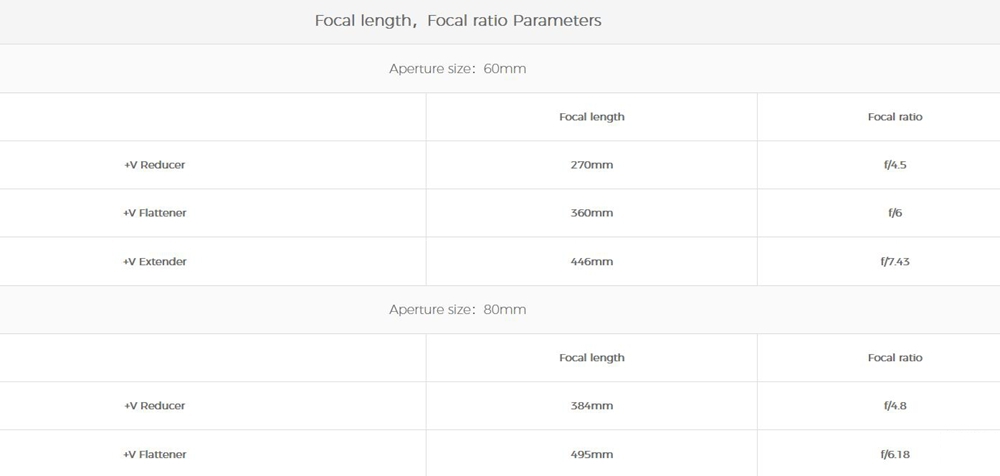Click the 495mm focal length cell
Viewport: 1000px width, 476px height.
click(591, 455)
